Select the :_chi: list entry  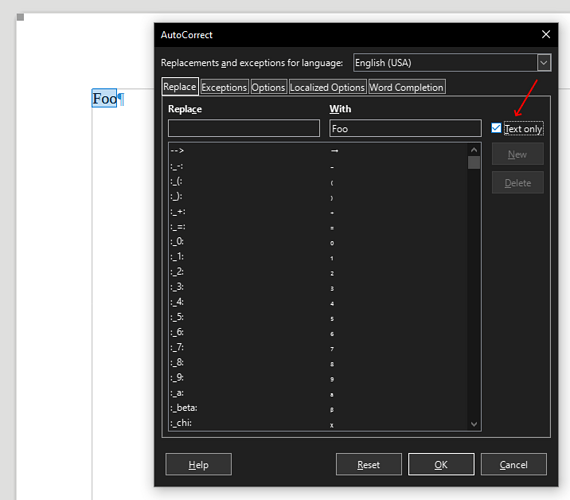tap(318, 423)
